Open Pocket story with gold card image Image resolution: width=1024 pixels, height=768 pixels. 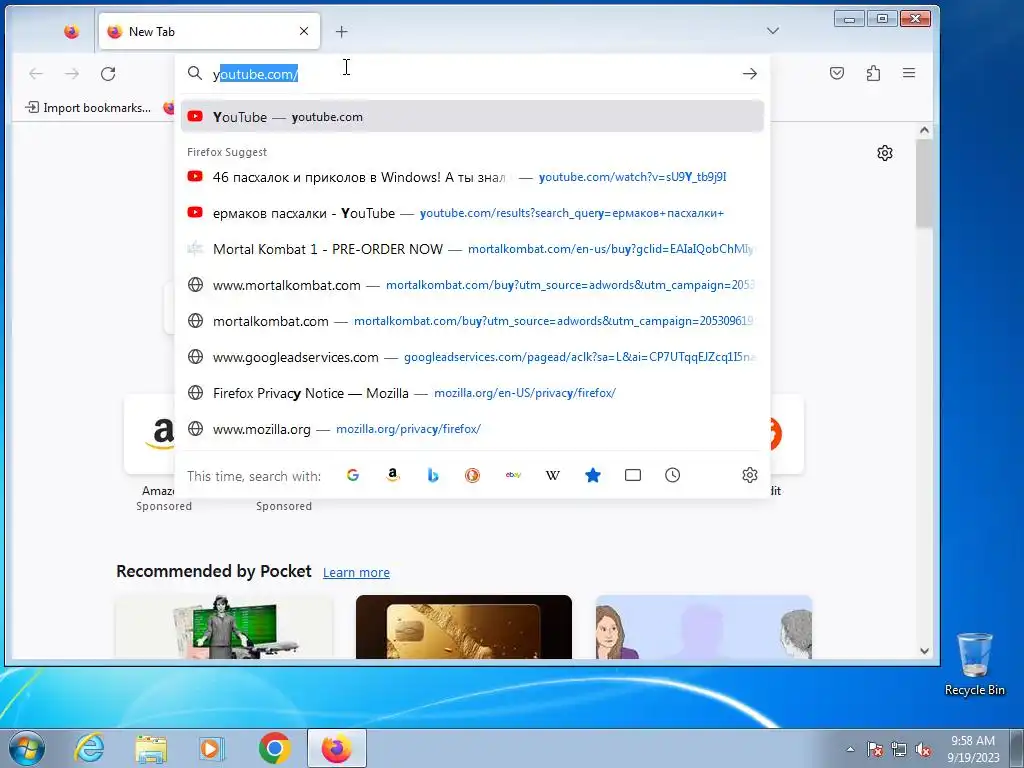pos(464,627)
